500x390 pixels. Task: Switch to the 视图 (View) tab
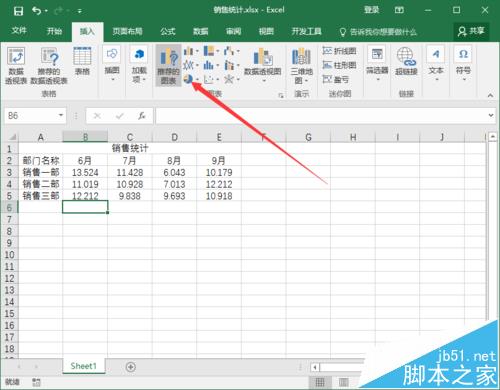266,31
